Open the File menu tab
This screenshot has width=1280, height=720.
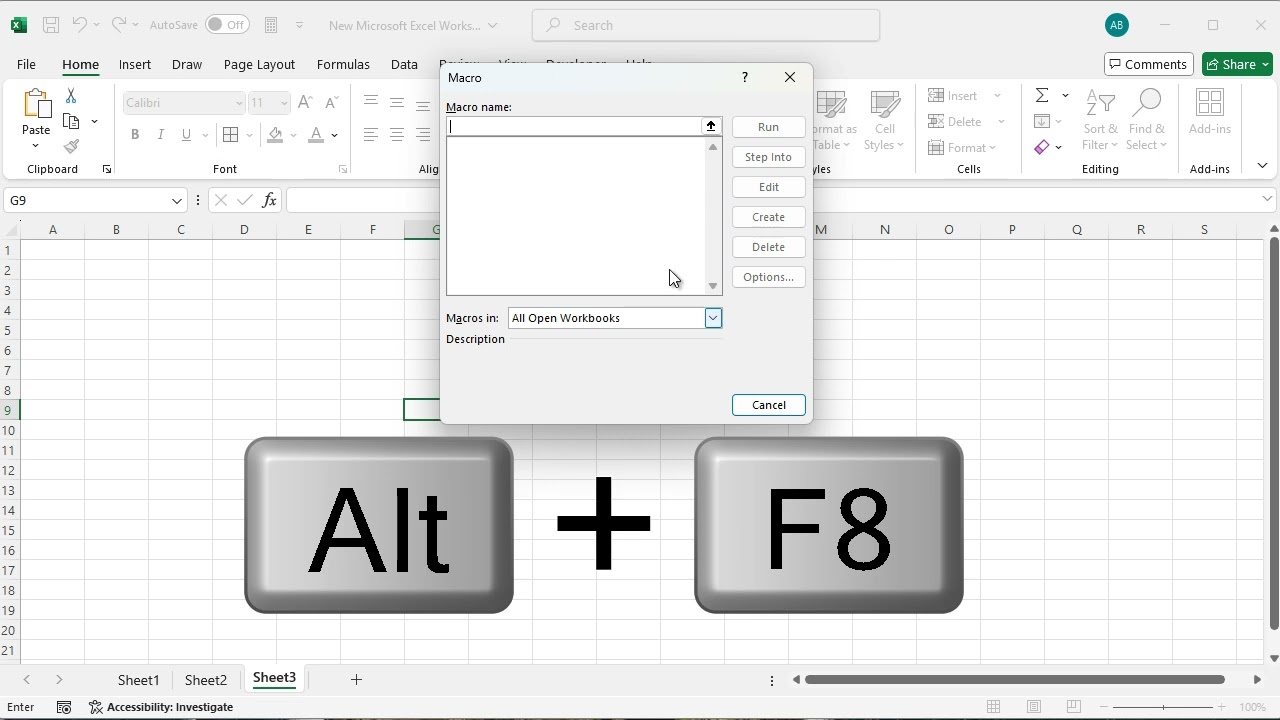[26, 64]
